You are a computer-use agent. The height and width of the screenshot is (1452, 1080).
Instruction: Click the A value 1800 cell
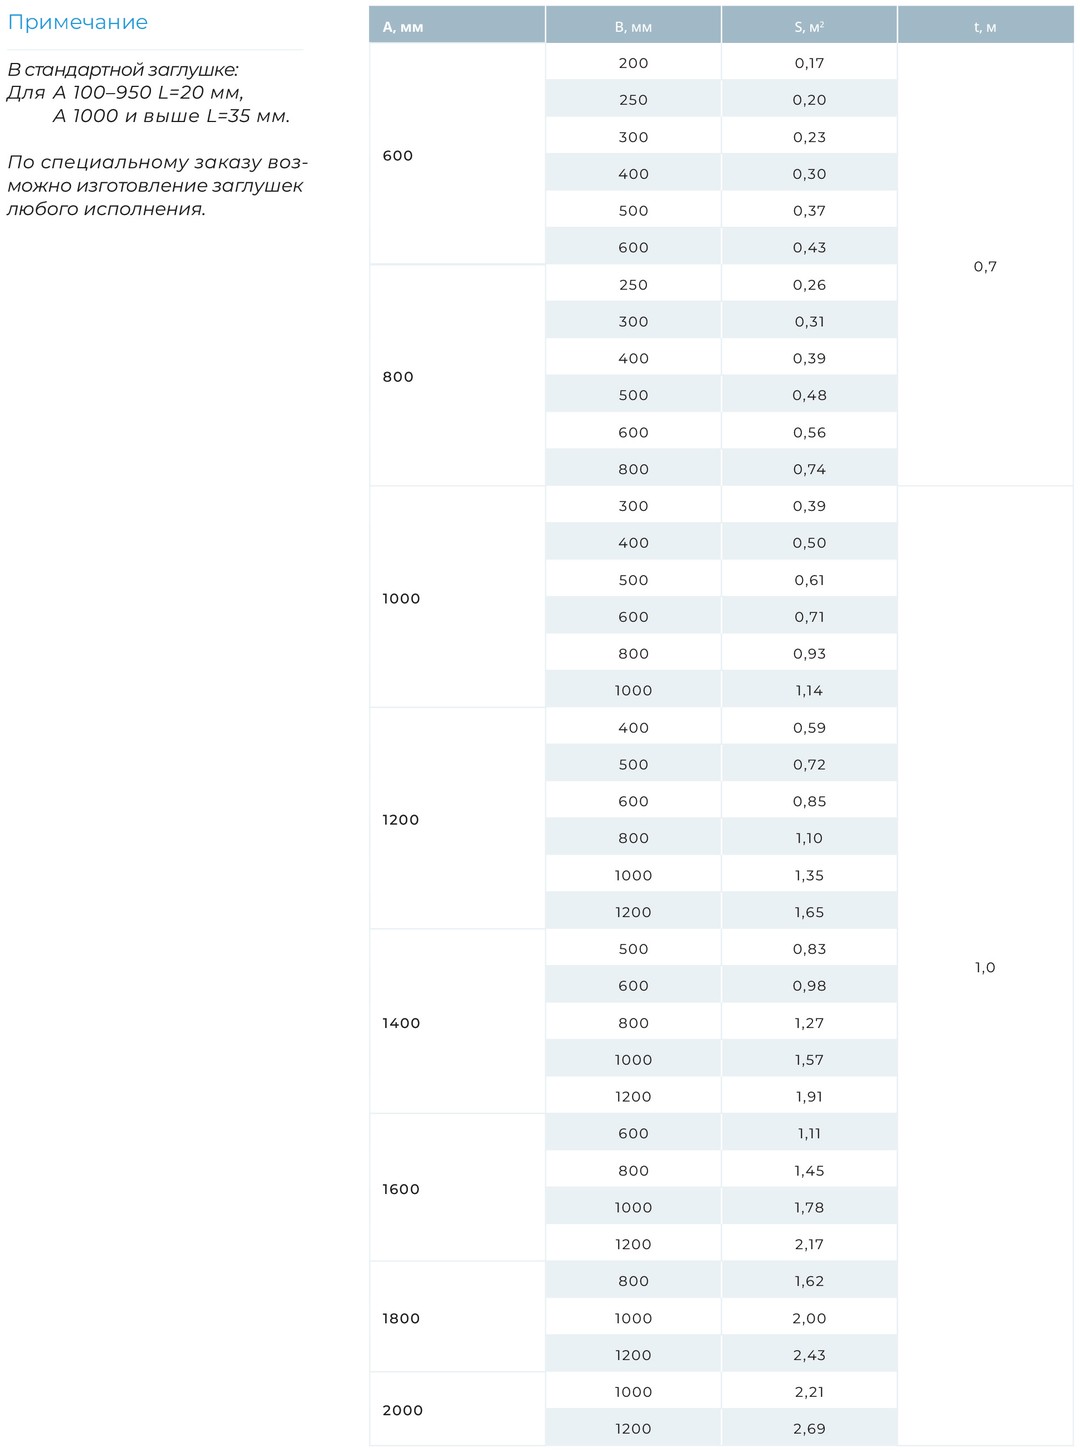point(457,1317)
